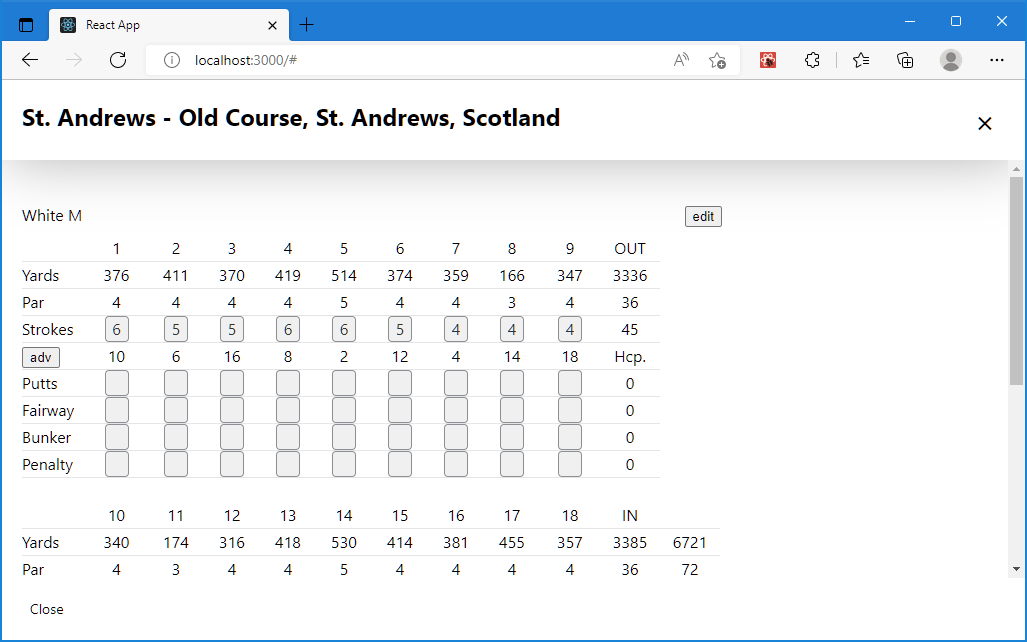1027x642 pixels.
Task: Click the scrollbar up arrow
Action: point(1016,169)
